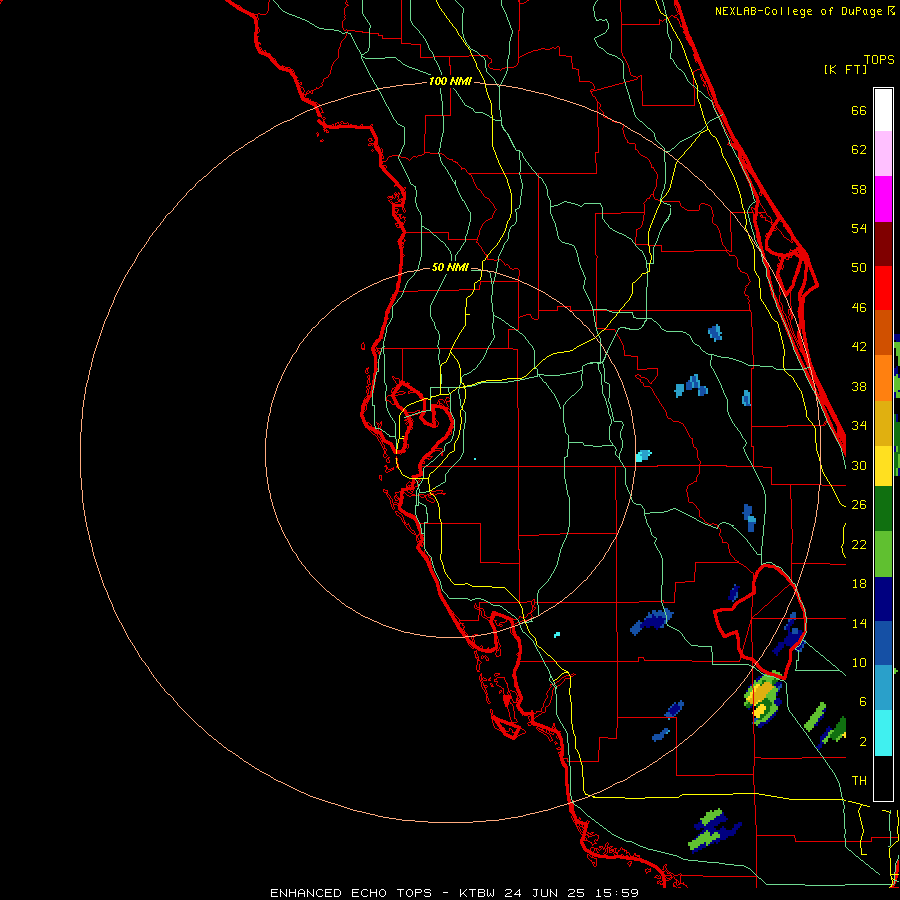Click the legend value label '54'
The image size is (900, 900).
[859, 228]
